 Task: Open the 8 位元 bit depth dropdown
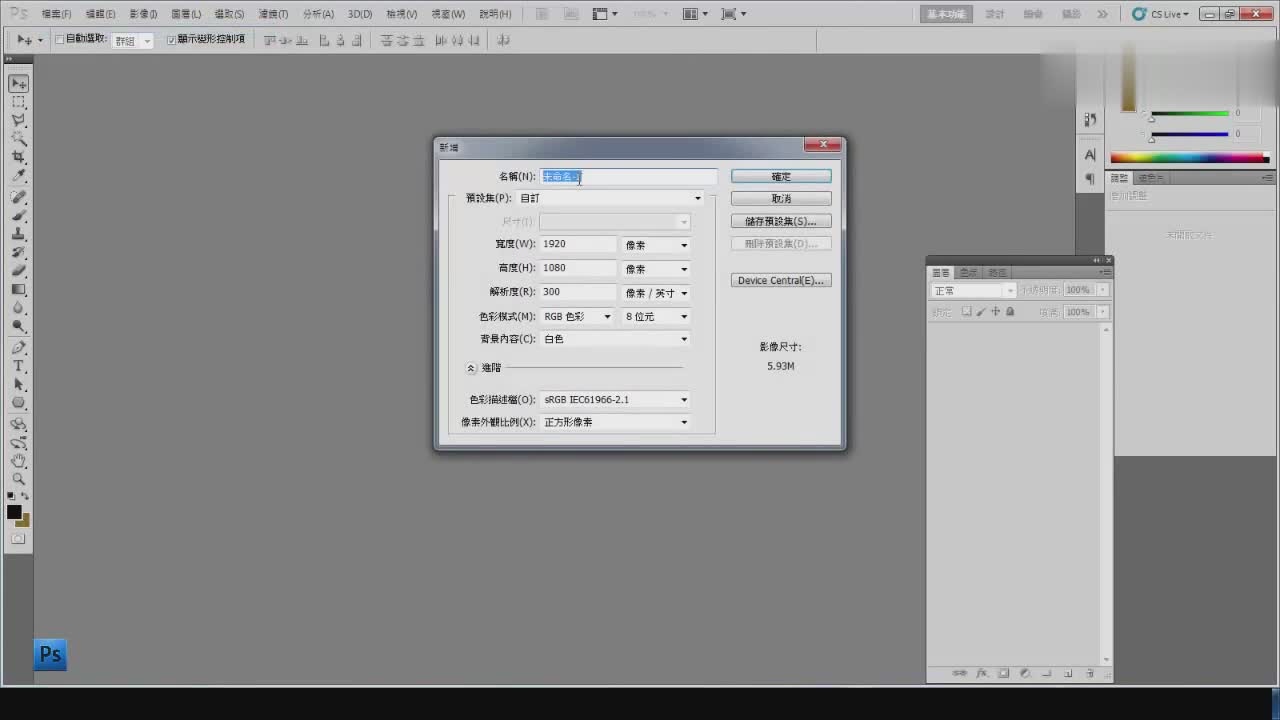pos(656,316)
